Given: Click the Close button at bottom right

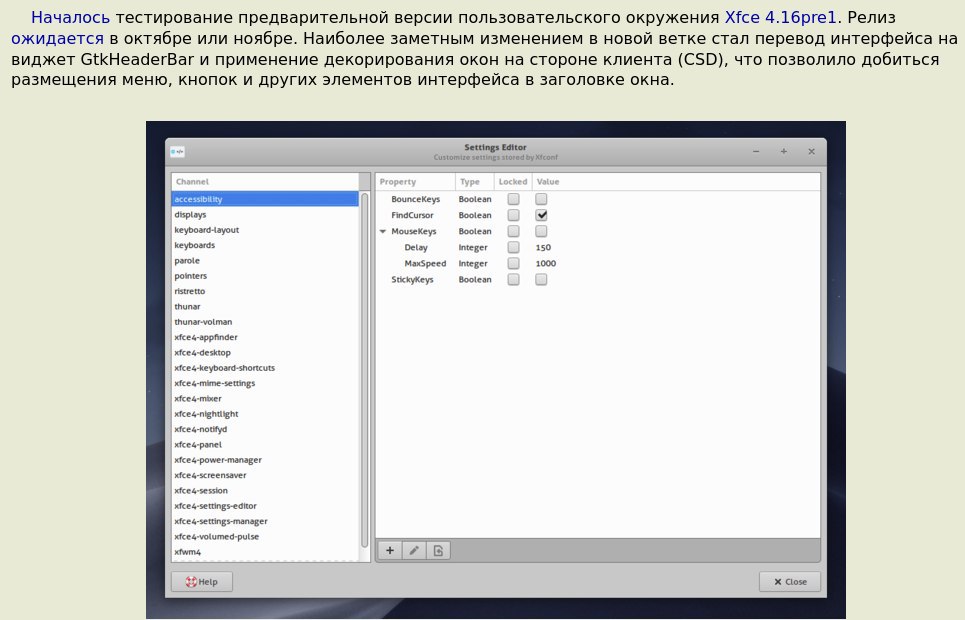Looking at the screenshot, I should click(x=790, y=582).
